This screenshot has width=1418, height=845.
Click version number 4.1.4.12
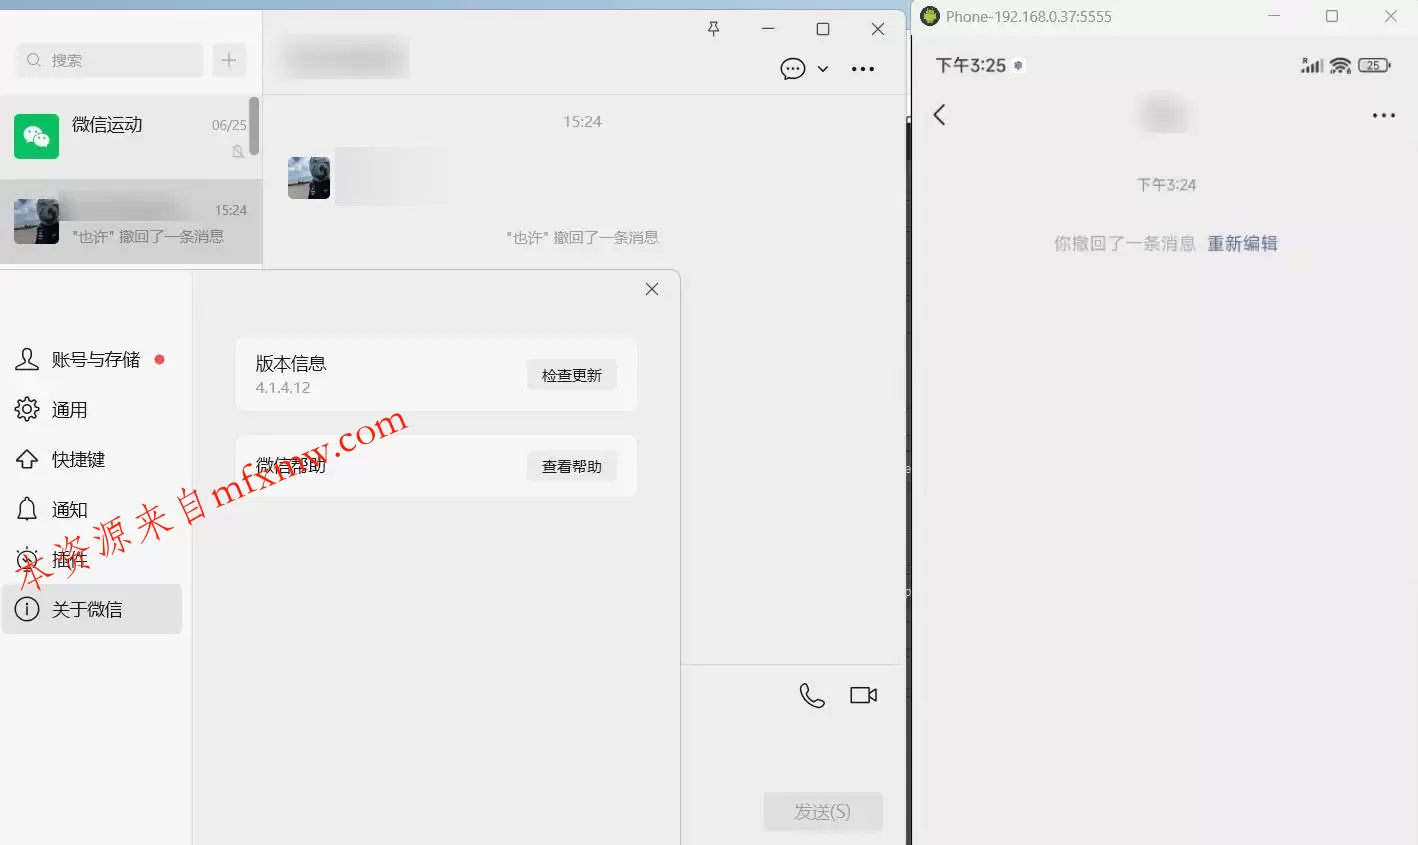283,388
